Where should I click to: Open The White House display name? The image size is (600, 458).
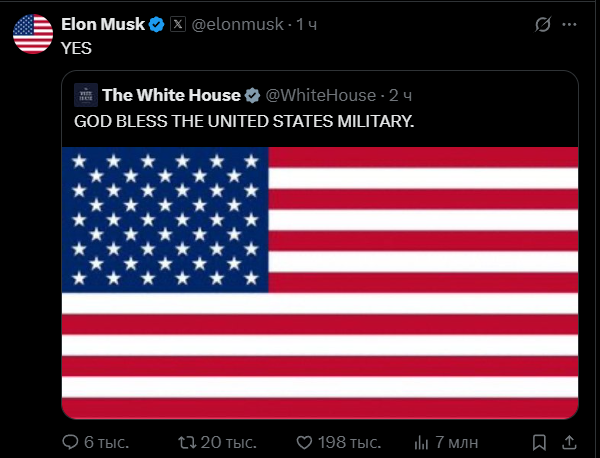171,95
